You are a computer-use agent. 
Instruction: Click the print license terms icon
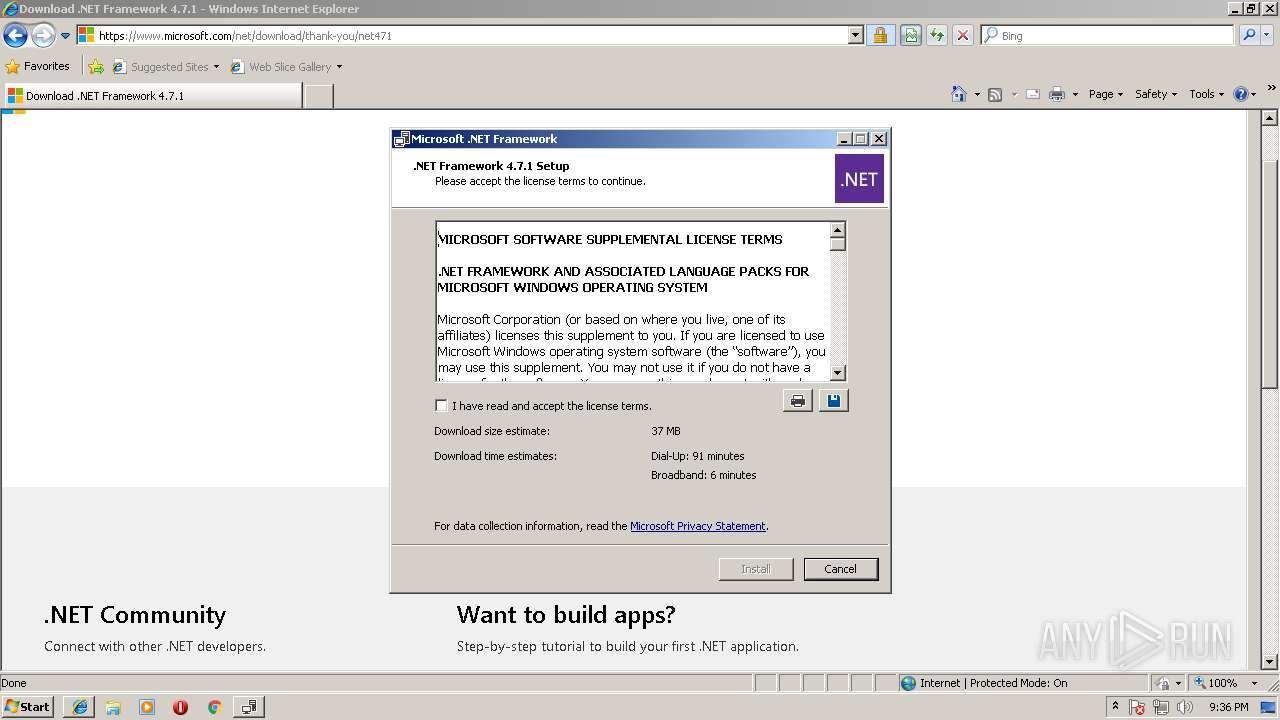coord(797,401)
